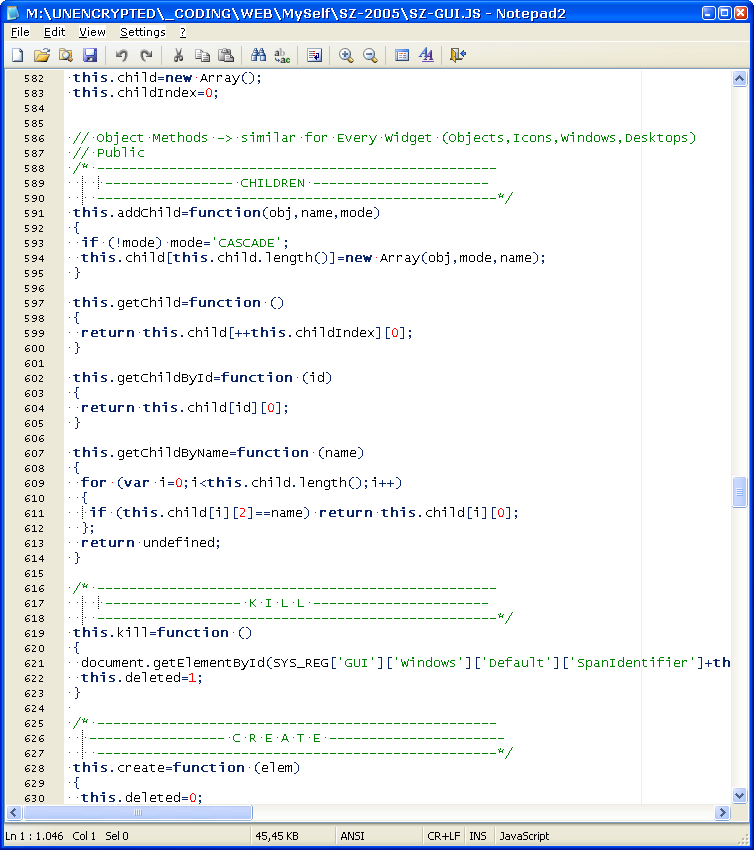Click the 'CHILDREN' comment header
Image resolution: width=754 pixels, height=850 pixels.
[272, 183]
